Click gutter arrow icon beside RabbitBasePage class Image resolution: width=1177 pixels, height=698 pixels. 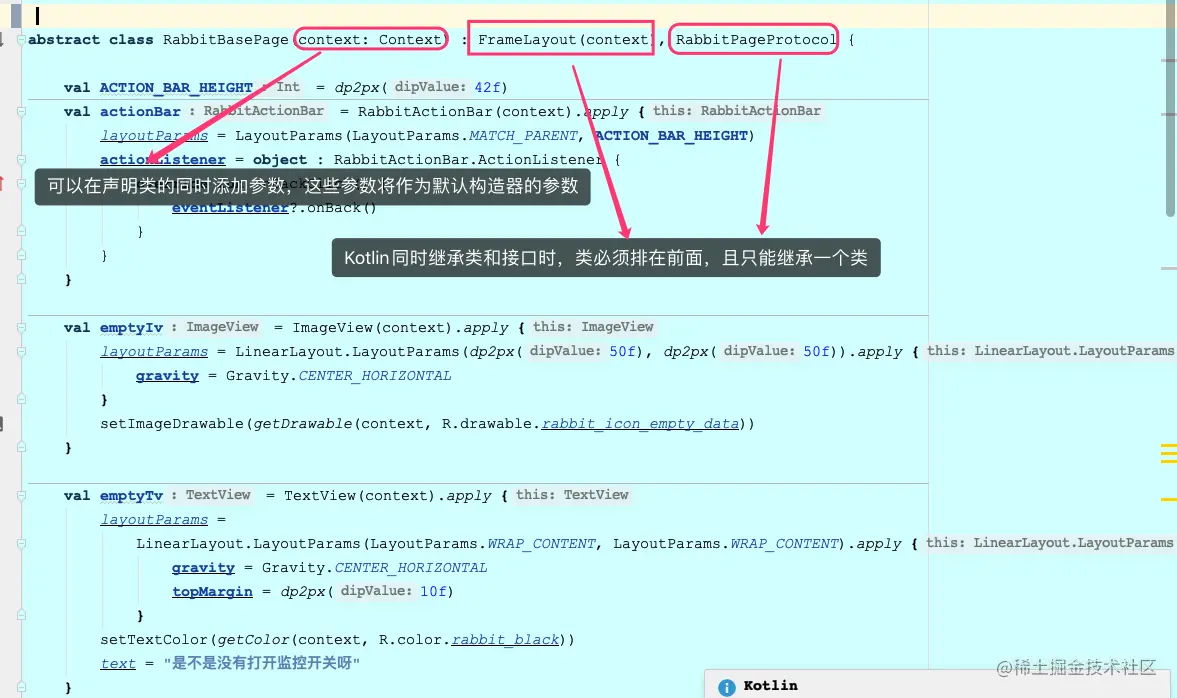pyautogui.click(x=2, y=40)
